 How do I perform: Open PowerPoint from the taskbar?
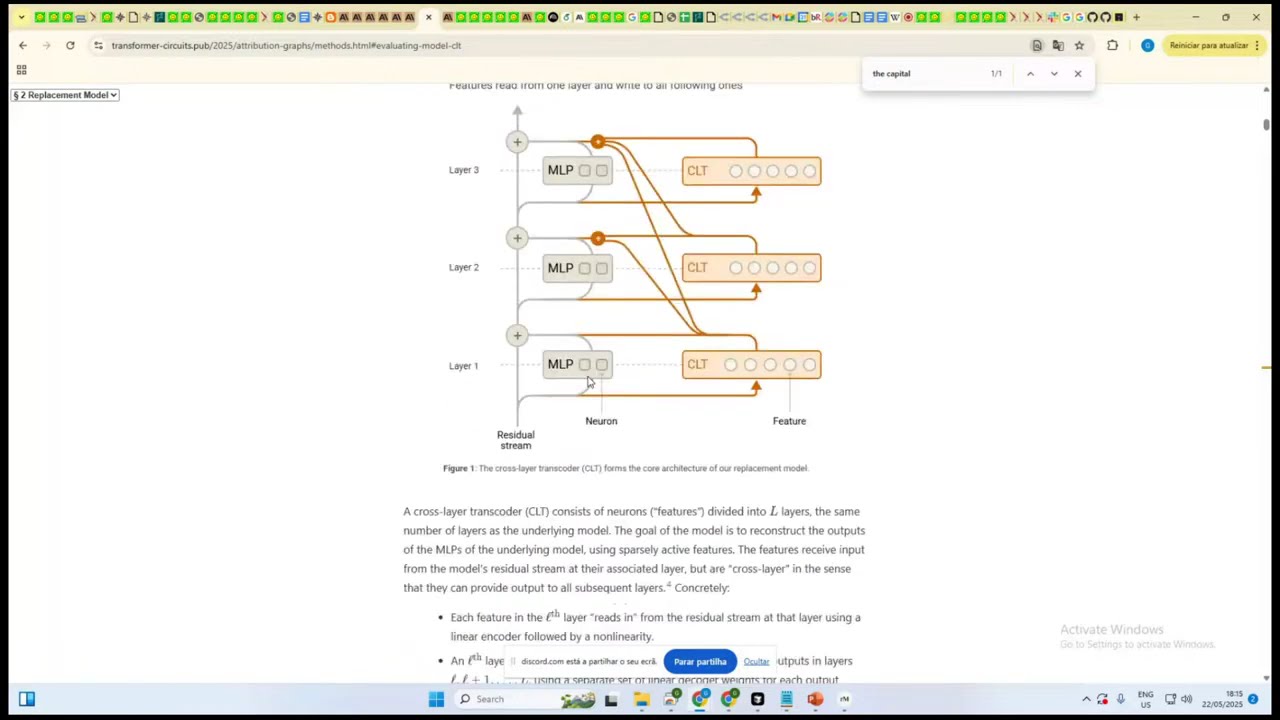coord(815,699)
